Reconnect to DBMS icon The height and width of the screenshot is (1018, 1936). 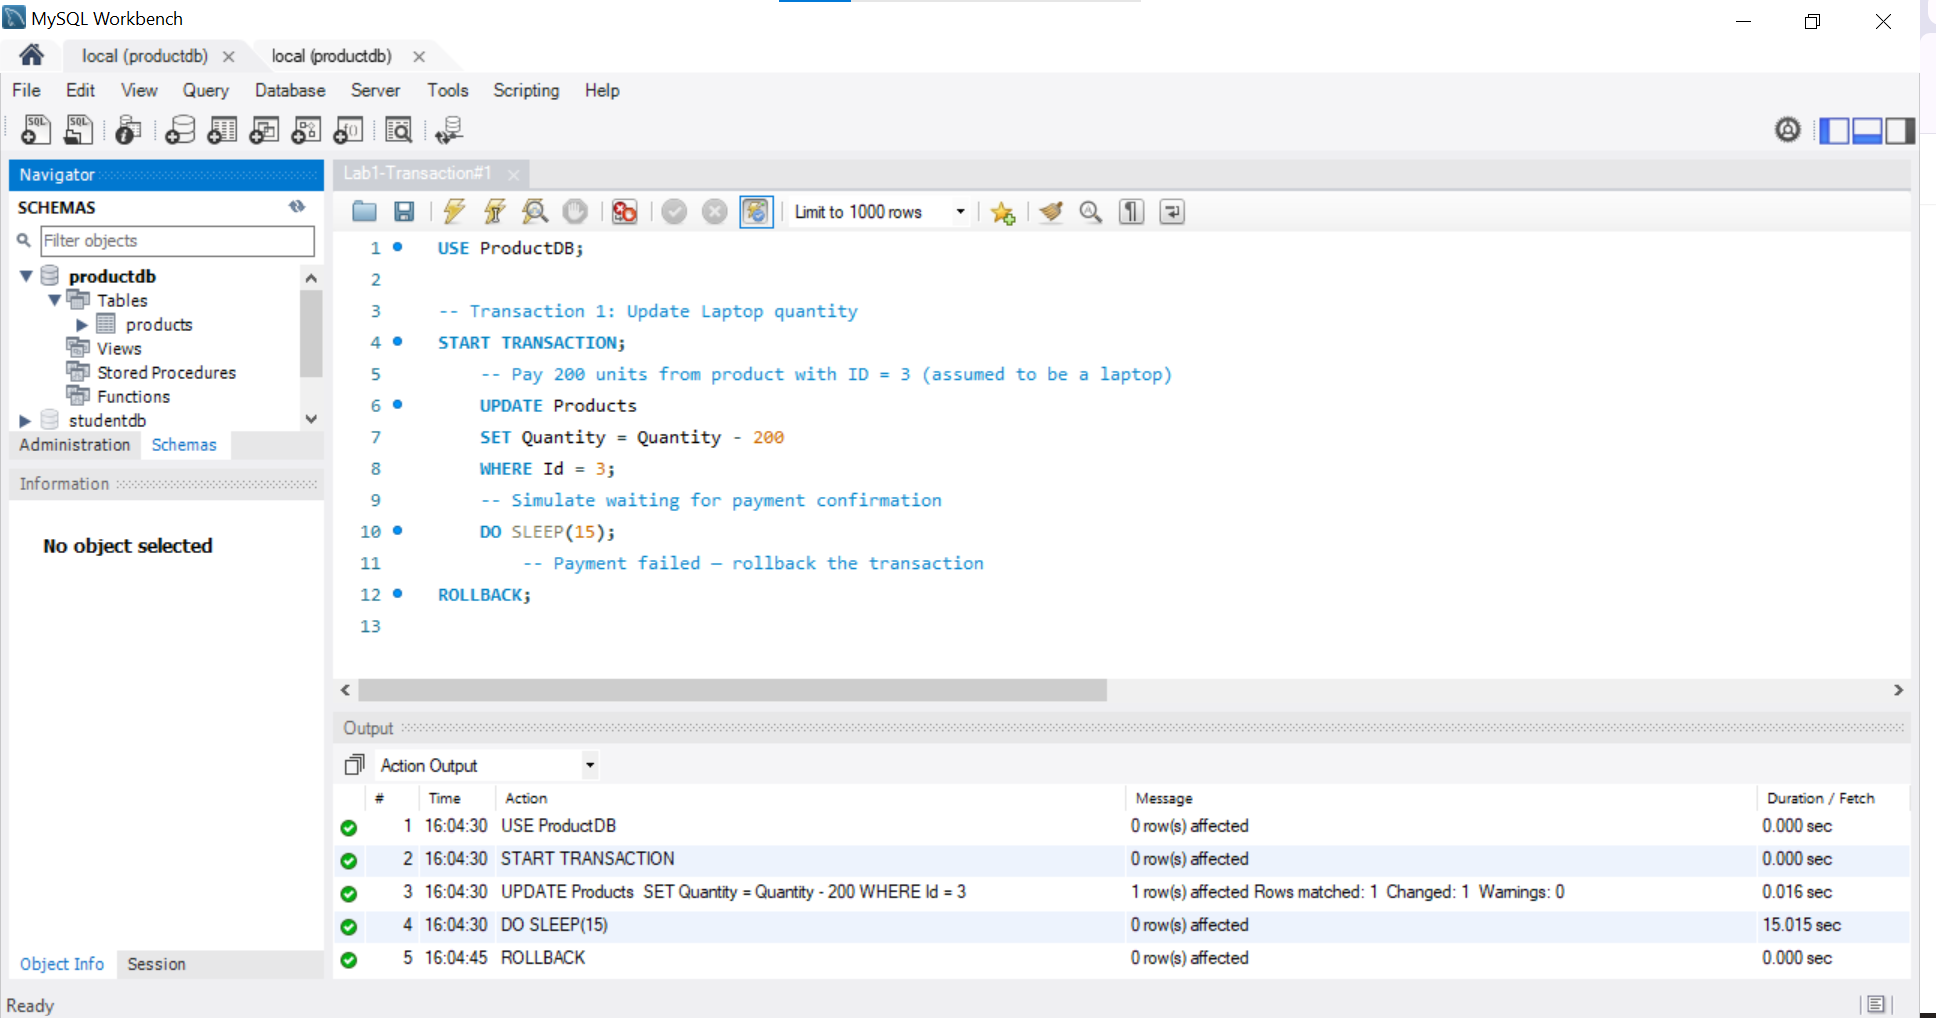tap(449, 130)
